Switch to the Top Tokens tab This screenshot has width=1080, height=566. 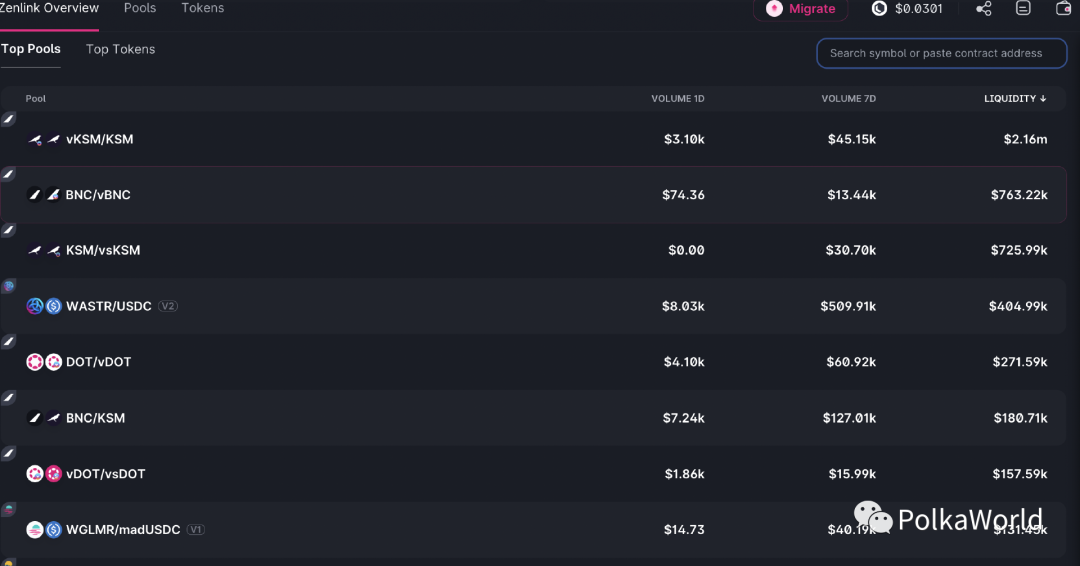[120, 49]
